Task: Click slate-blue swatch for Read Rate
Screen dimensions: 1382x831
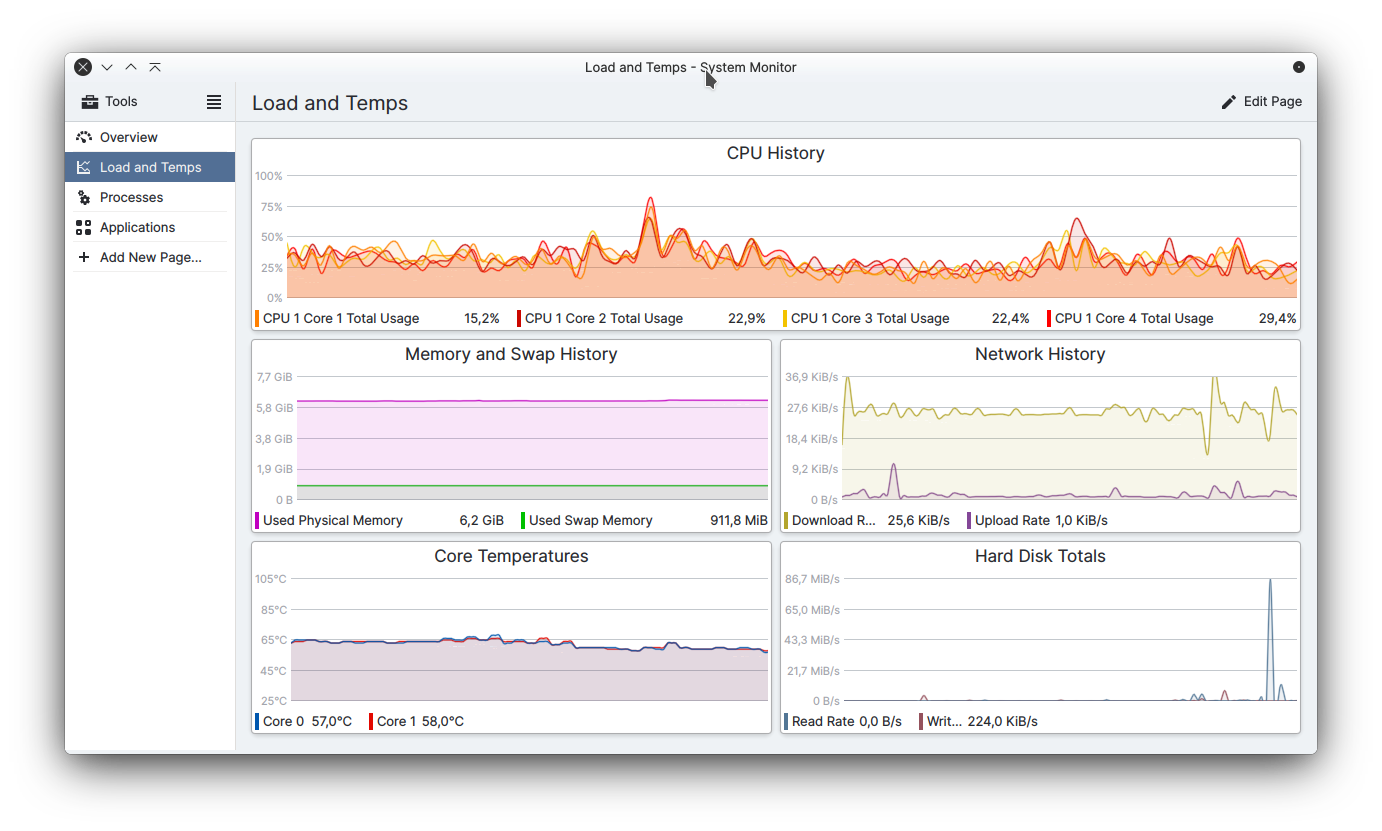Action: [786, 721]
